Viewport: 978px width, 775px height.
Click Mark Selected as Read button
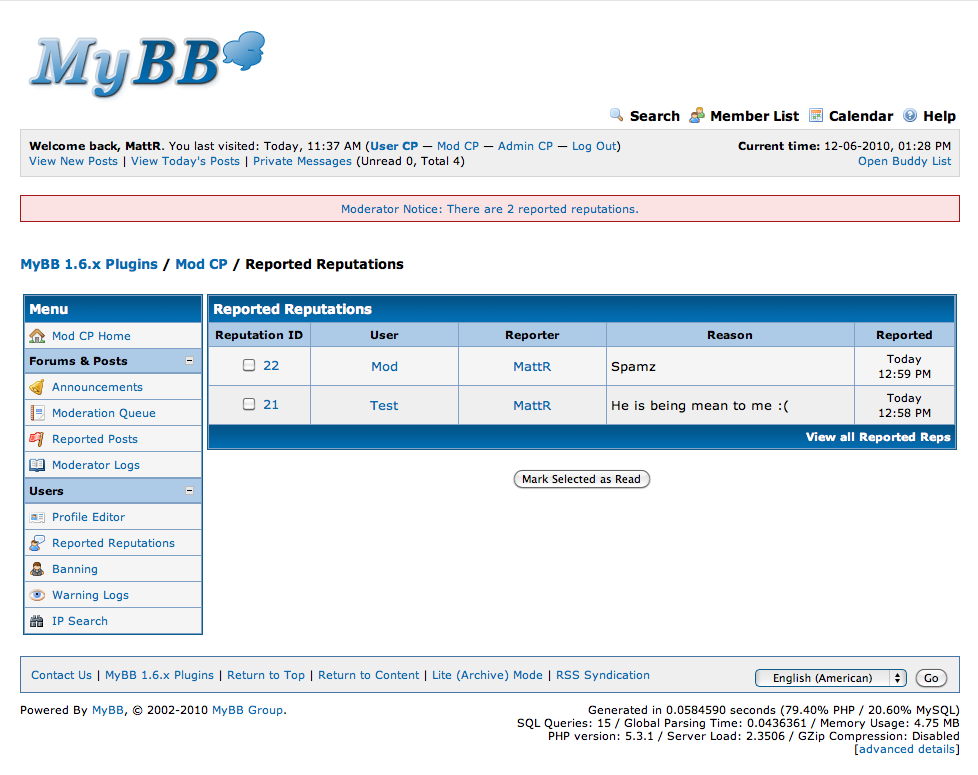pos(581,479)
